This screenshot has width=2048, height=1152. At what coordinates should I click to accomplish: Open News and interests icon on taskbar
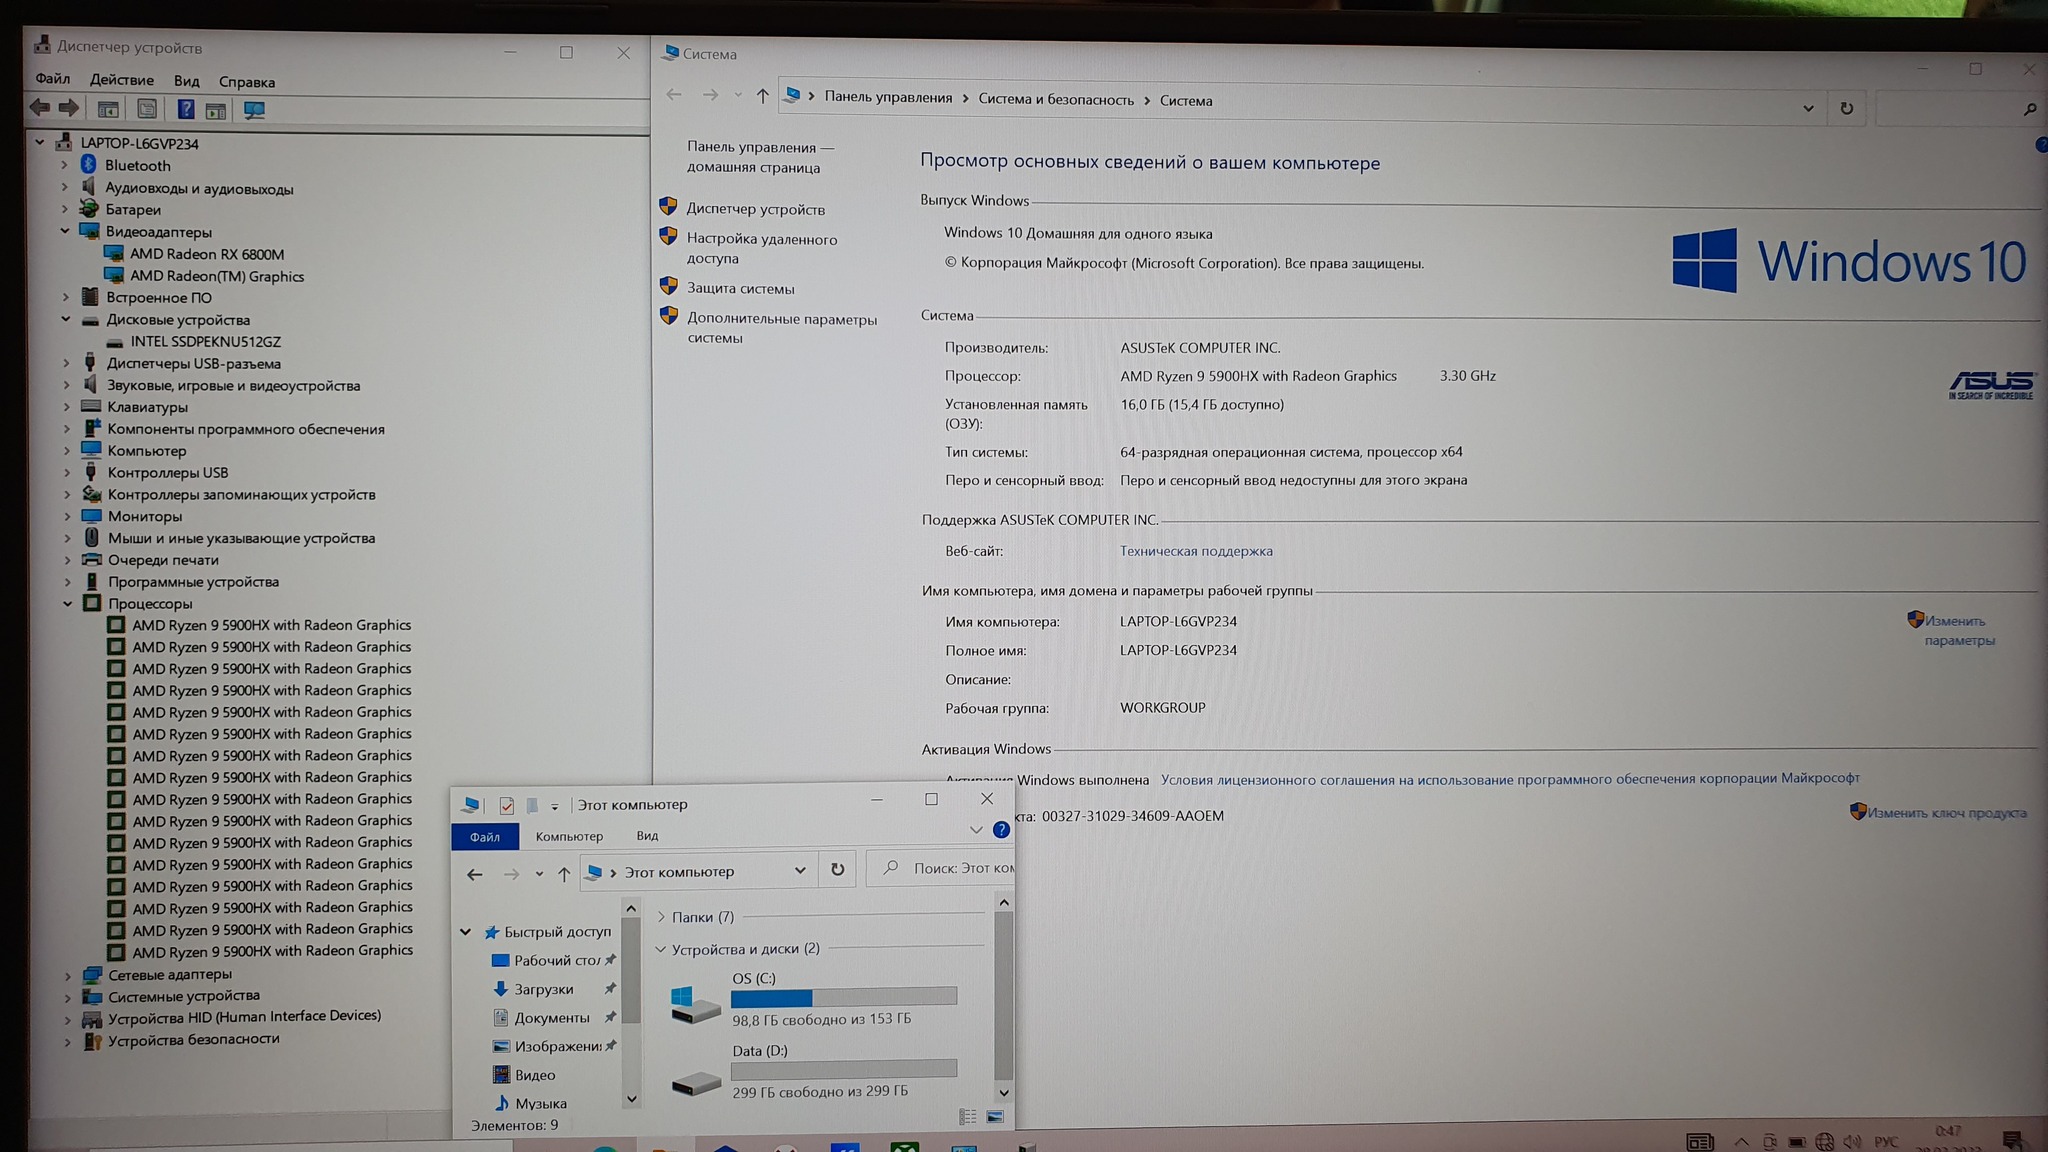[1699, 1142]
